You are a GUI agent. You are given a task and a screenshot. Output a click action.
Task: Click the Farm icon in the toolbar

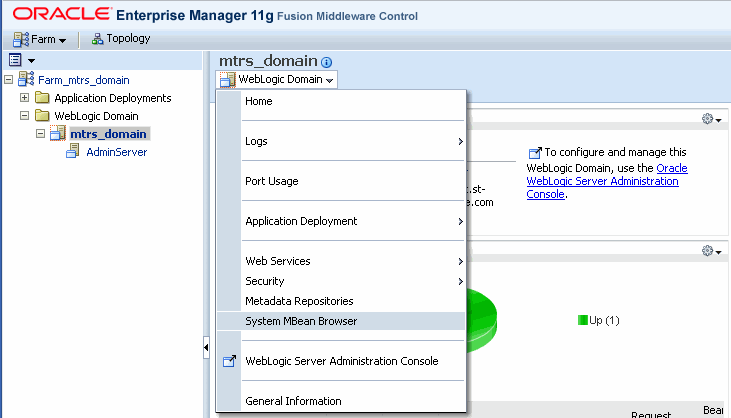point(21,40)
